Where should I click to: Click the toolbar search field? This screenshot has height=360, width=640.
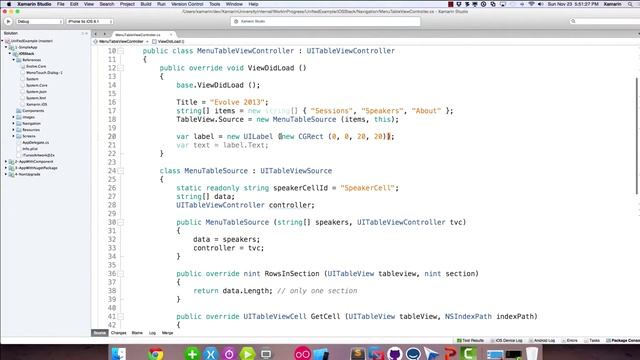click(604, 21)
